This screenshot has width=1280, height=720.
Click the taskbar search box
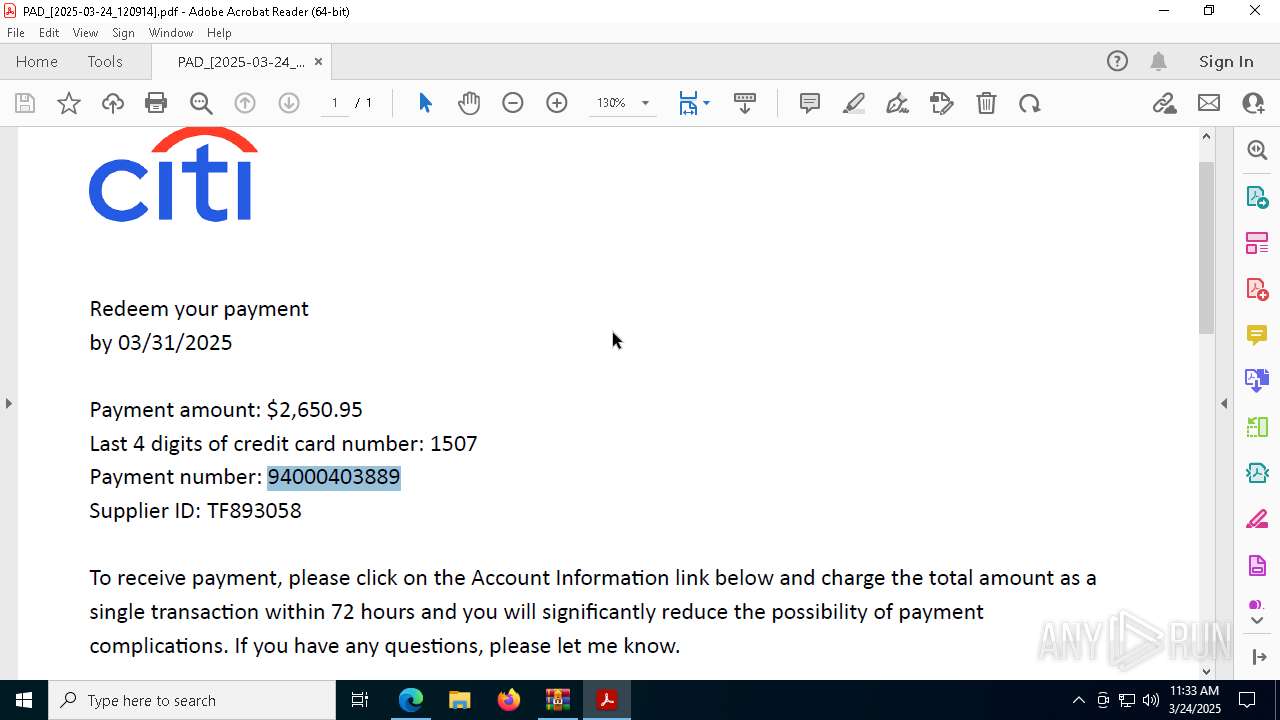(192, 700)
